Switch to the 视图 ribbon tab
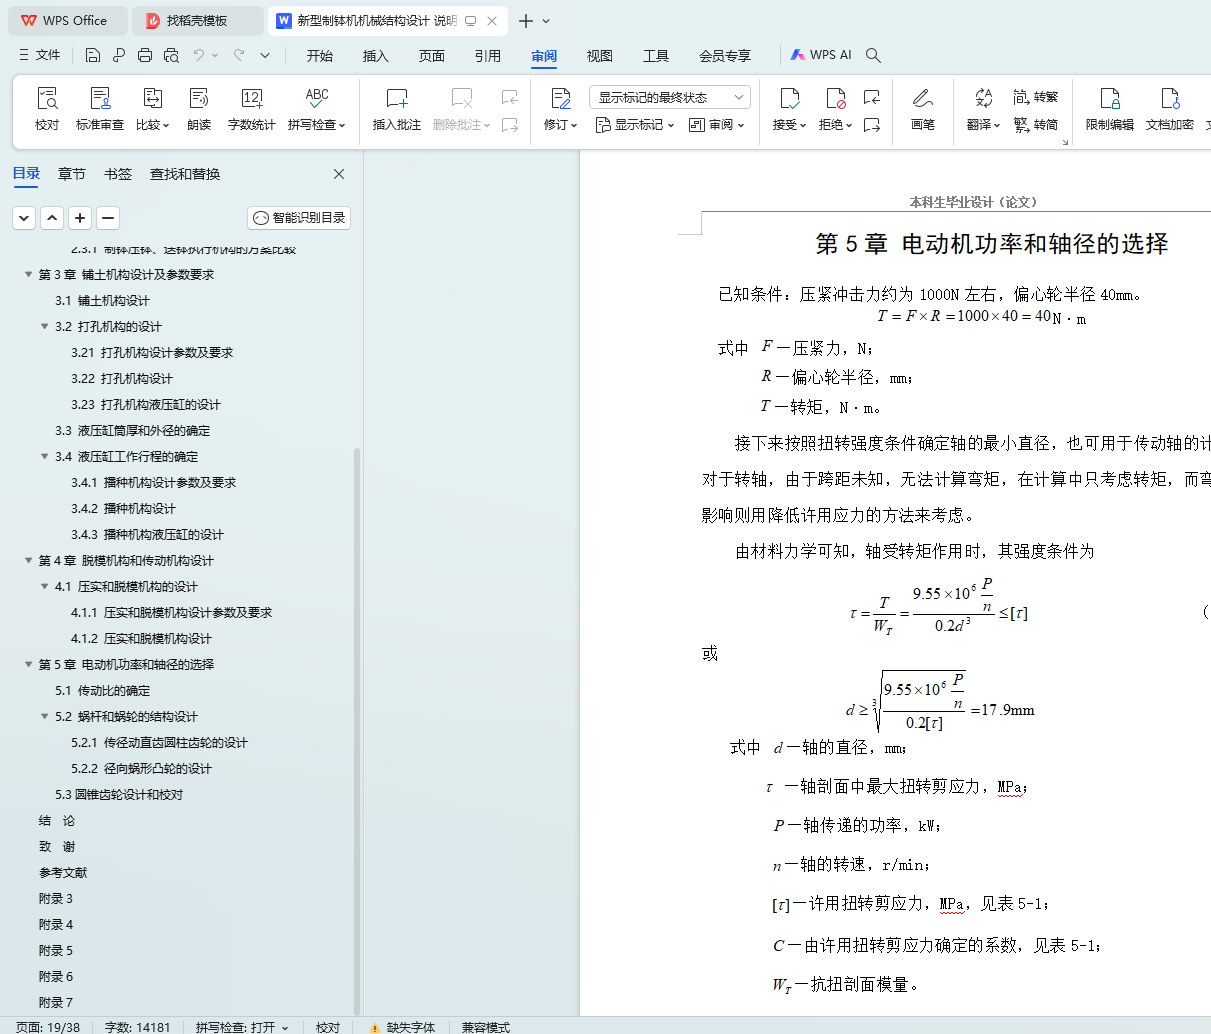 (600, 56)
